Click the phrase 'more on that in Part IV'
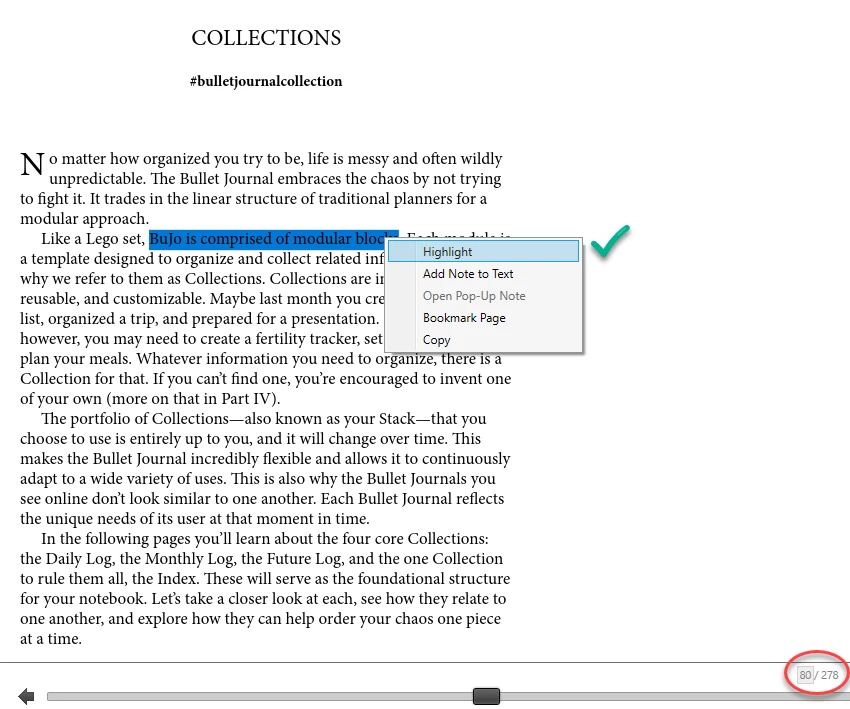The image size is (850, 709). (190, 398)
